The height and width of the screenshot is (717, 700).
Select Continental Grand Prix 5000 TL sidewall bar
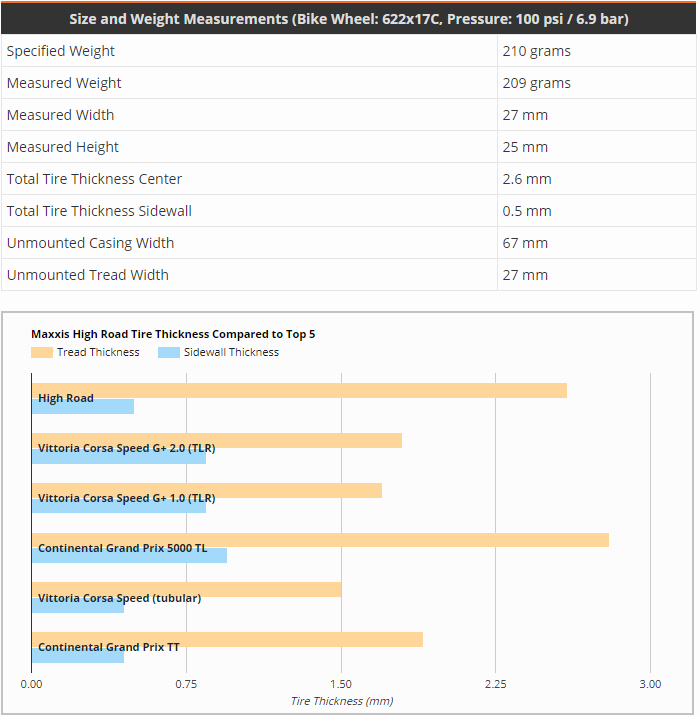click(x=129, y=556)
